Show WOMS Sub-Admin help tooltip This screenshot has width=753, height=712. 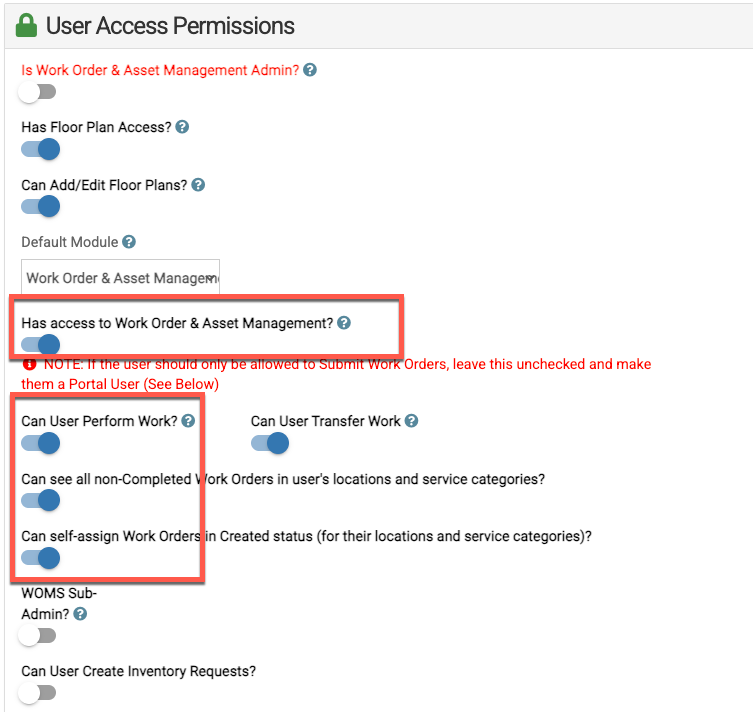(80, 614)
